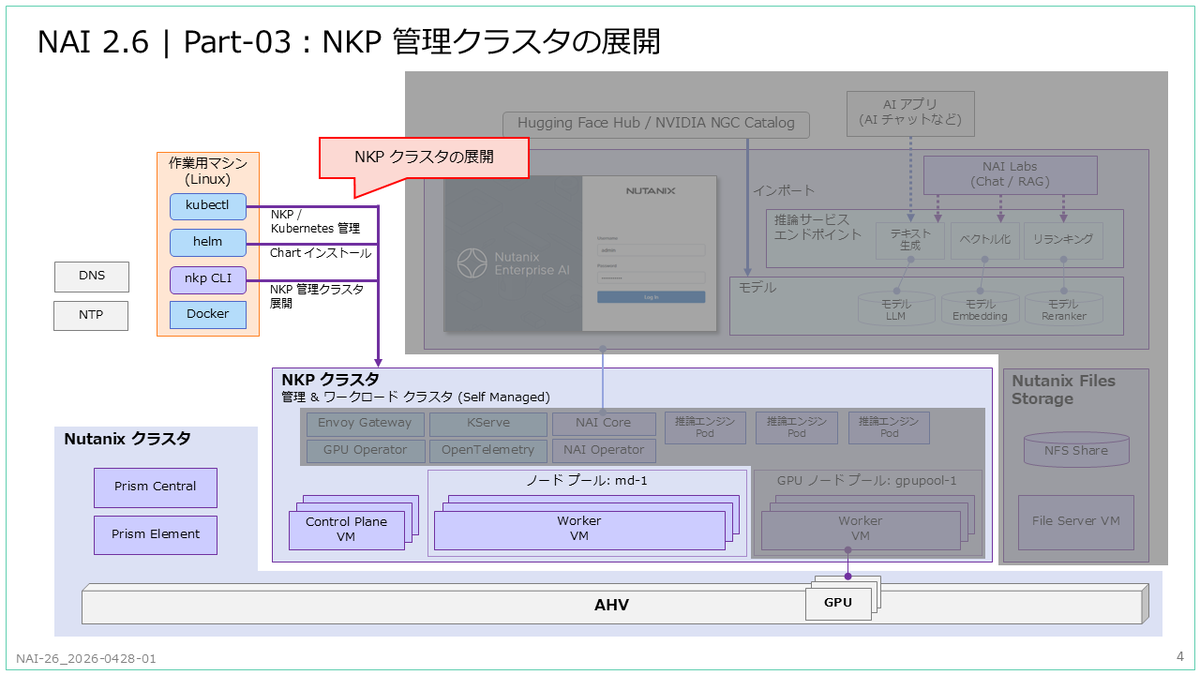
Task: Select the Worker VM in gpupool-1
Action: tap(860, 529)
